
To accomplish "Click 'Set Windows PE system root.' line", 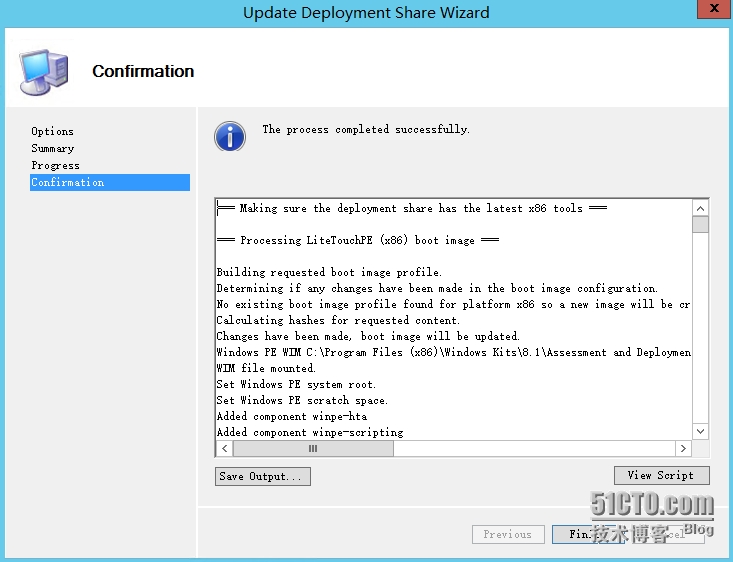I will pyautogui.click(x=296, y=384).
